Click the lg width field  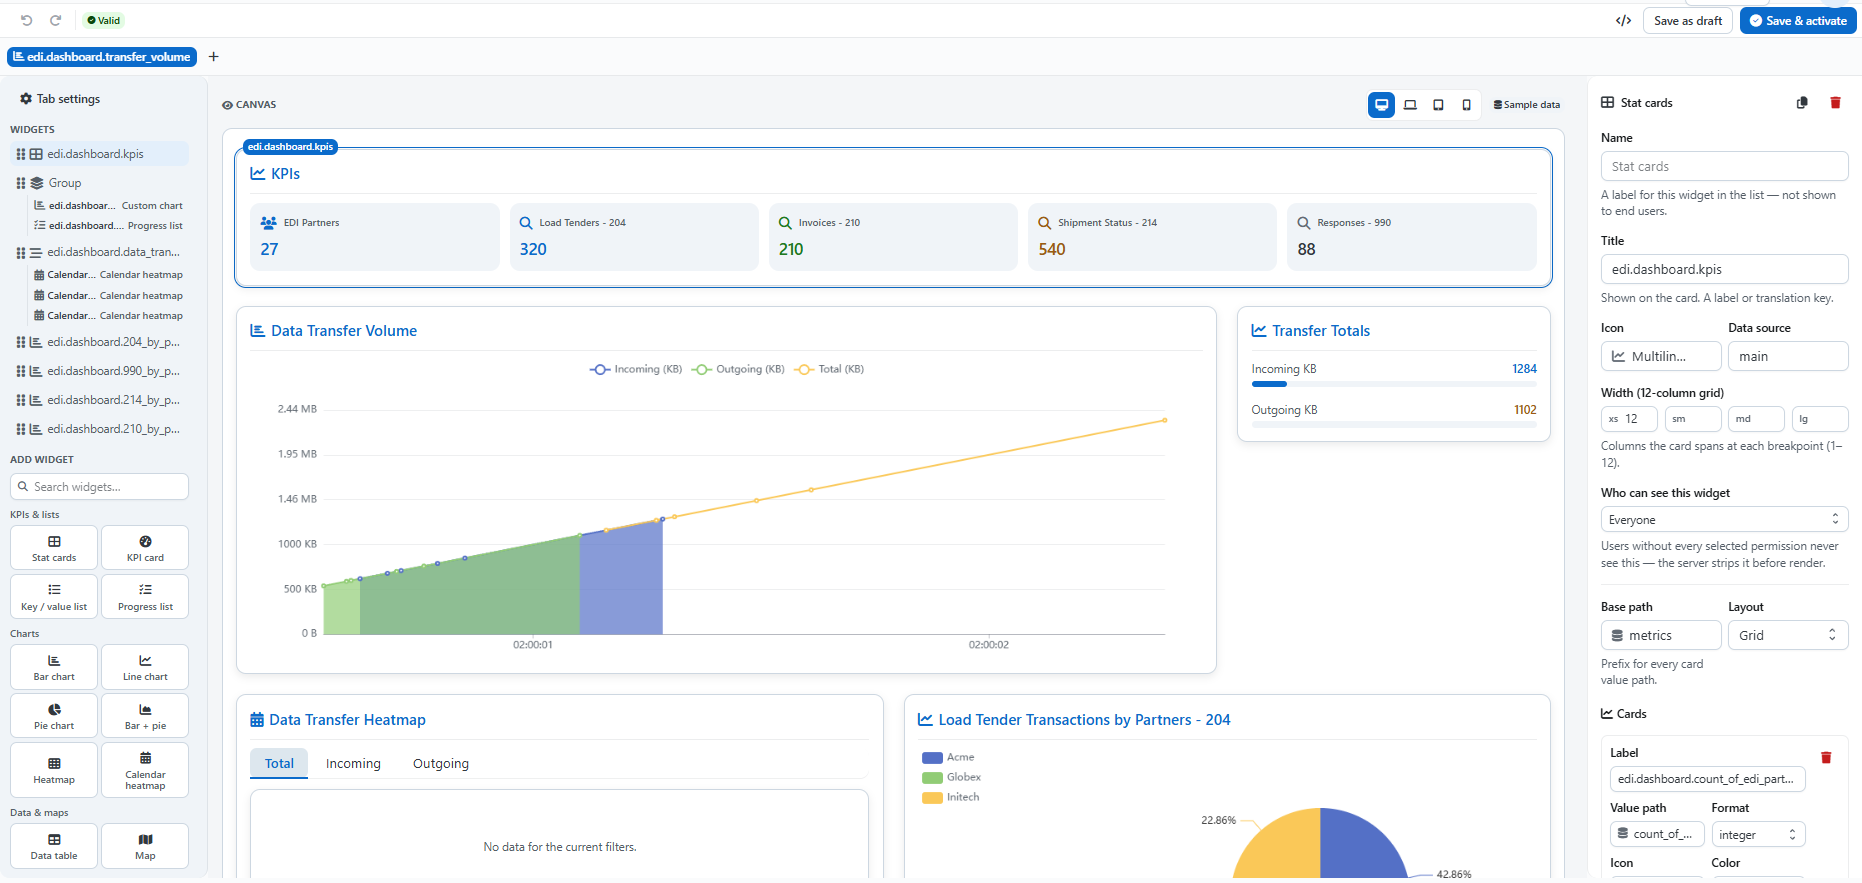pos(1820,419)
